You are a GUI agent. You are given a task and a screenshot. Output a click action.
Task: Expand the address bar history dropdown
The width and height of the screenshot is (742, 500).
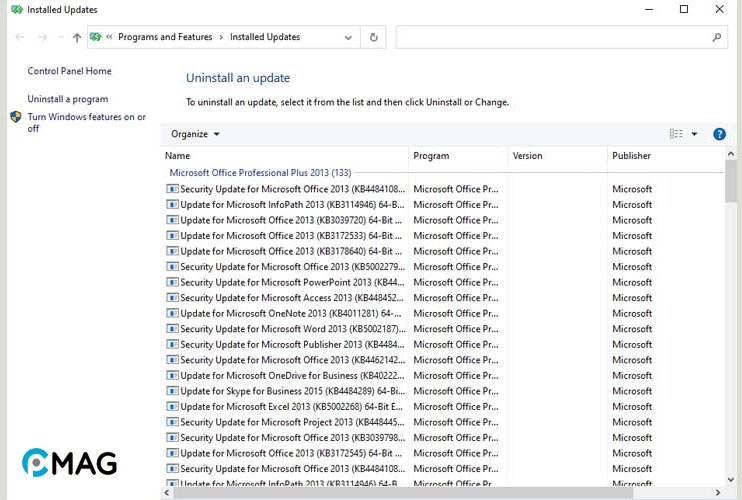pos(348,37)
